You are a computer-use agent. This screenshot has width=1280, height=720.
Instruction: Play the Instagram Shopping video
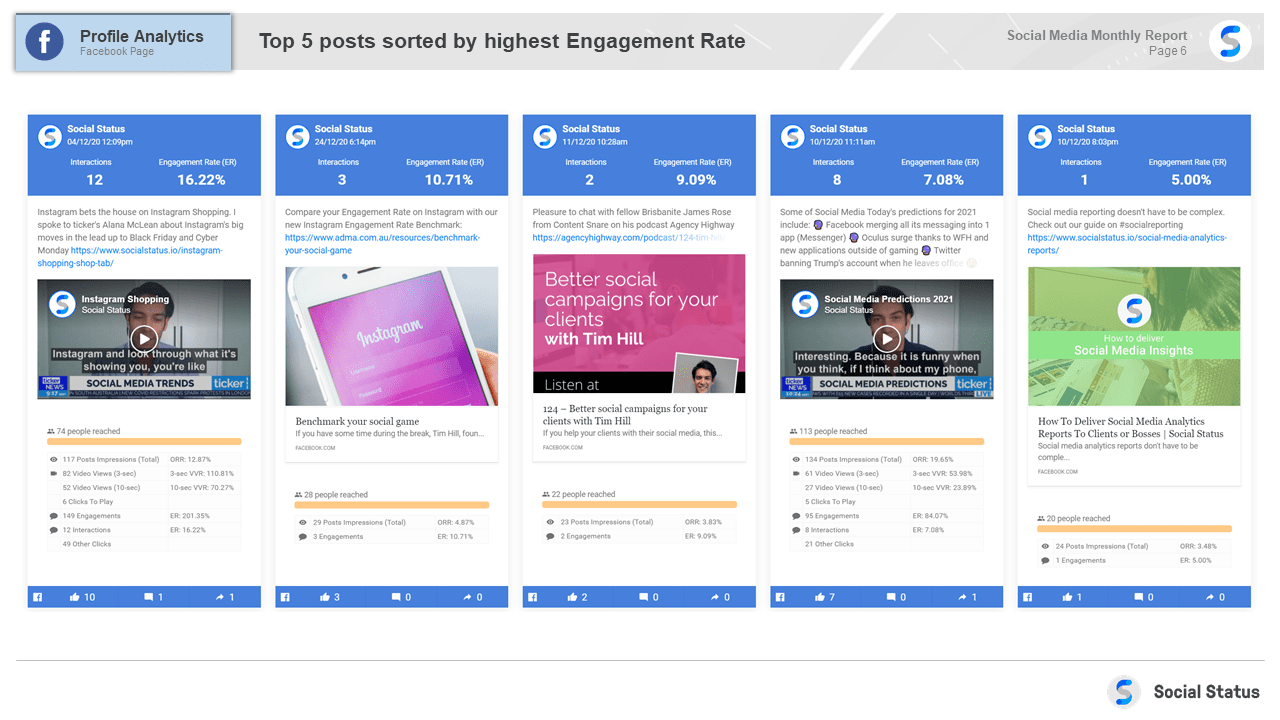[144, 338]
